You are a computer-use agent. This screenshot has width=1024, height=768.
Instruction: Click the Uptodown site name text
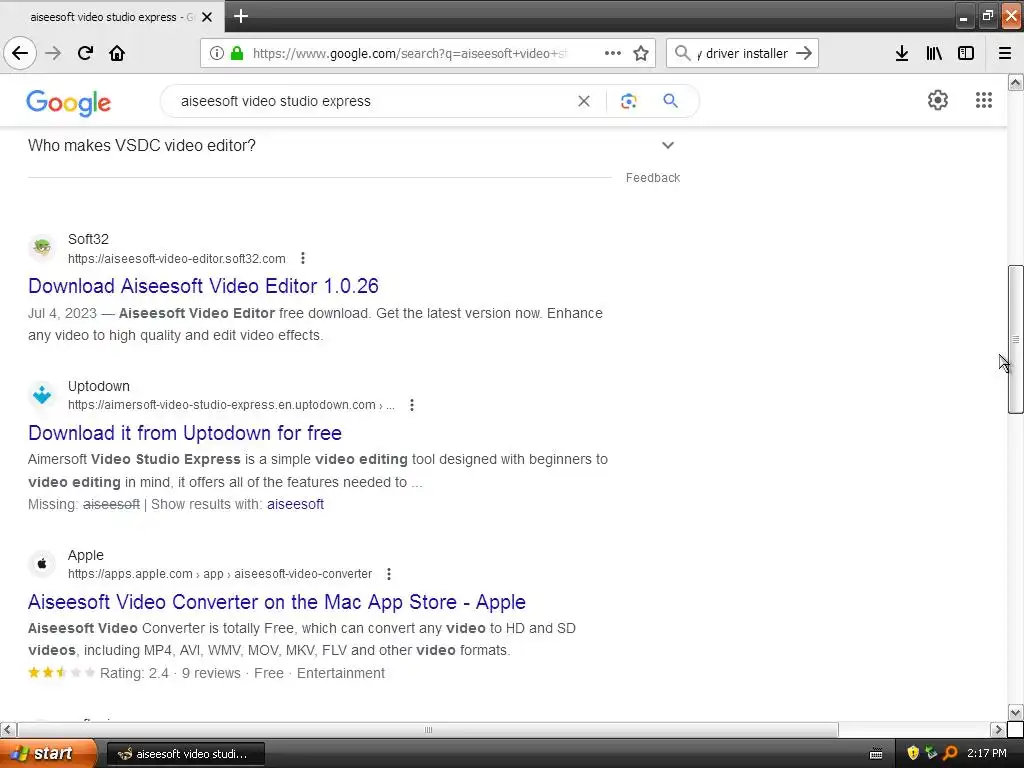click(99, 386)
